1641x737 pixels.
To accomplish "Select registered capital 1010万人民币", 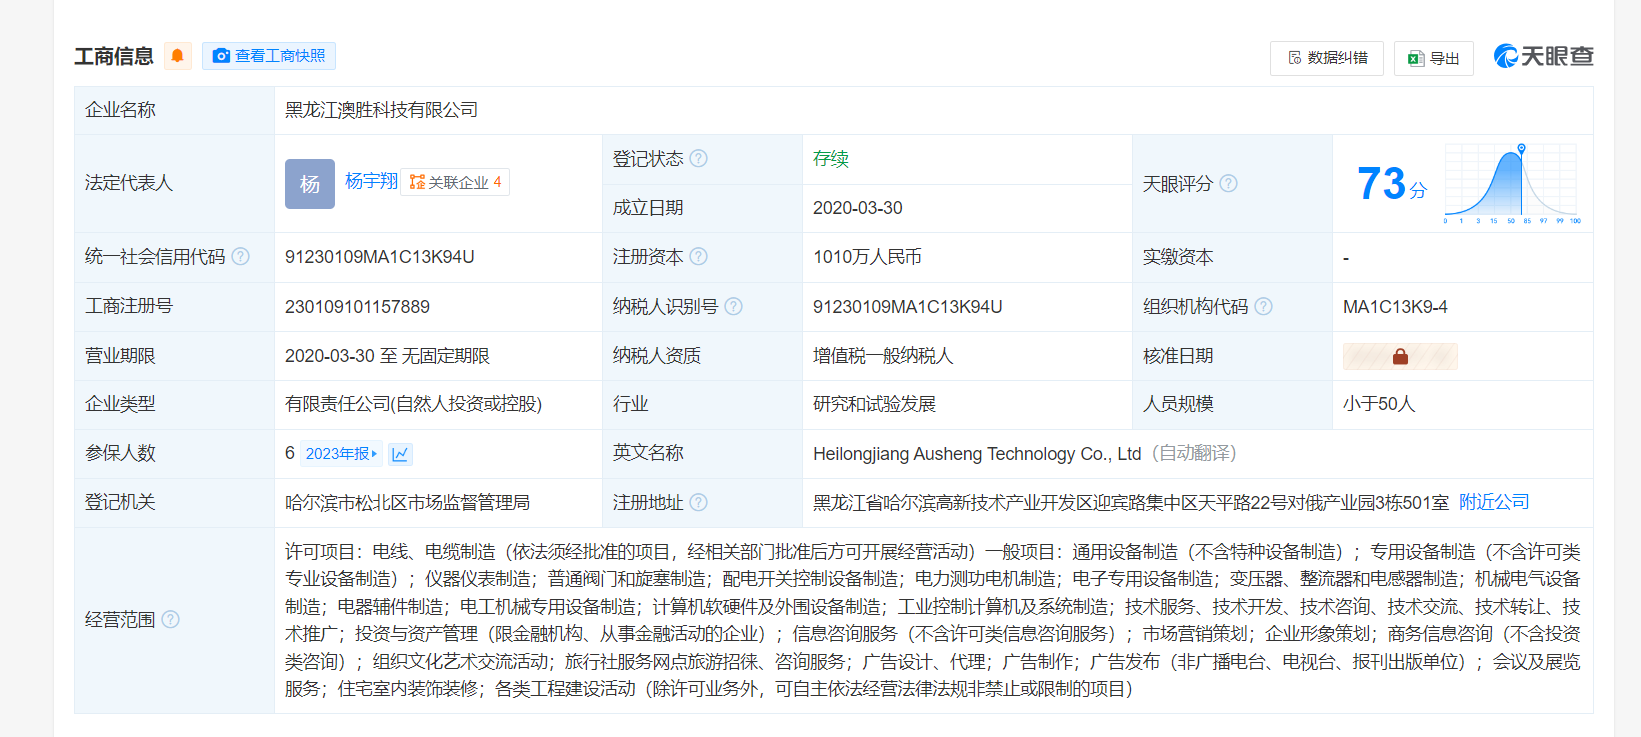I will [867, 257].
